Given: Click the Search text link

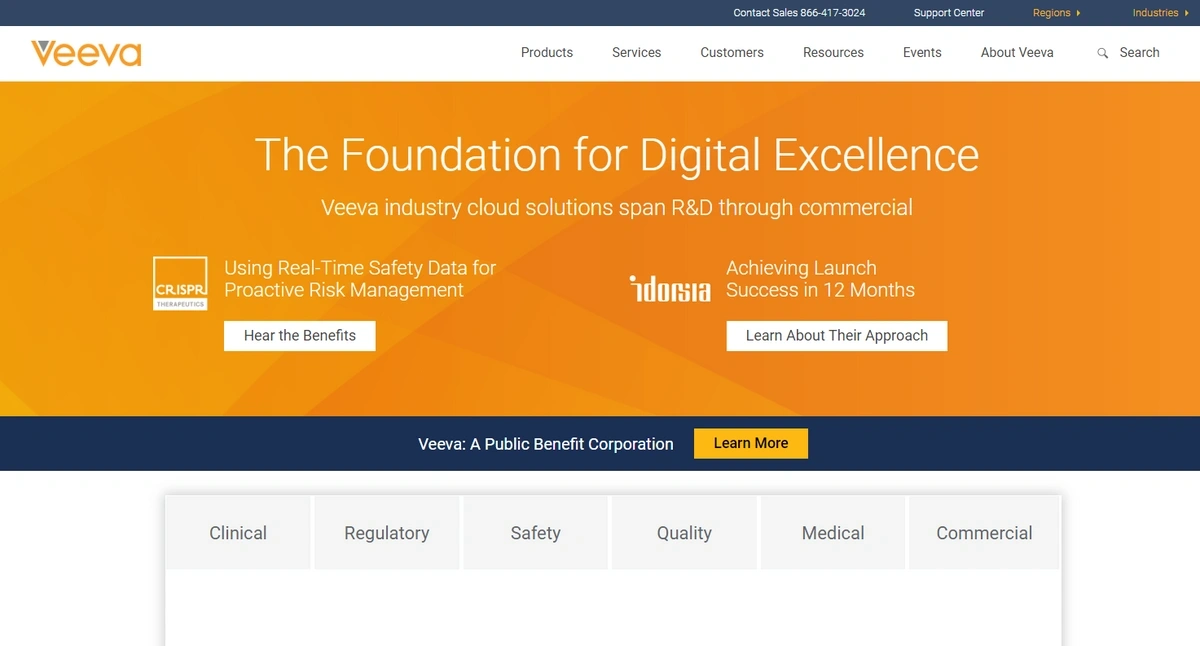Looking at the screenshot, I should click(x=1140, y=53).
